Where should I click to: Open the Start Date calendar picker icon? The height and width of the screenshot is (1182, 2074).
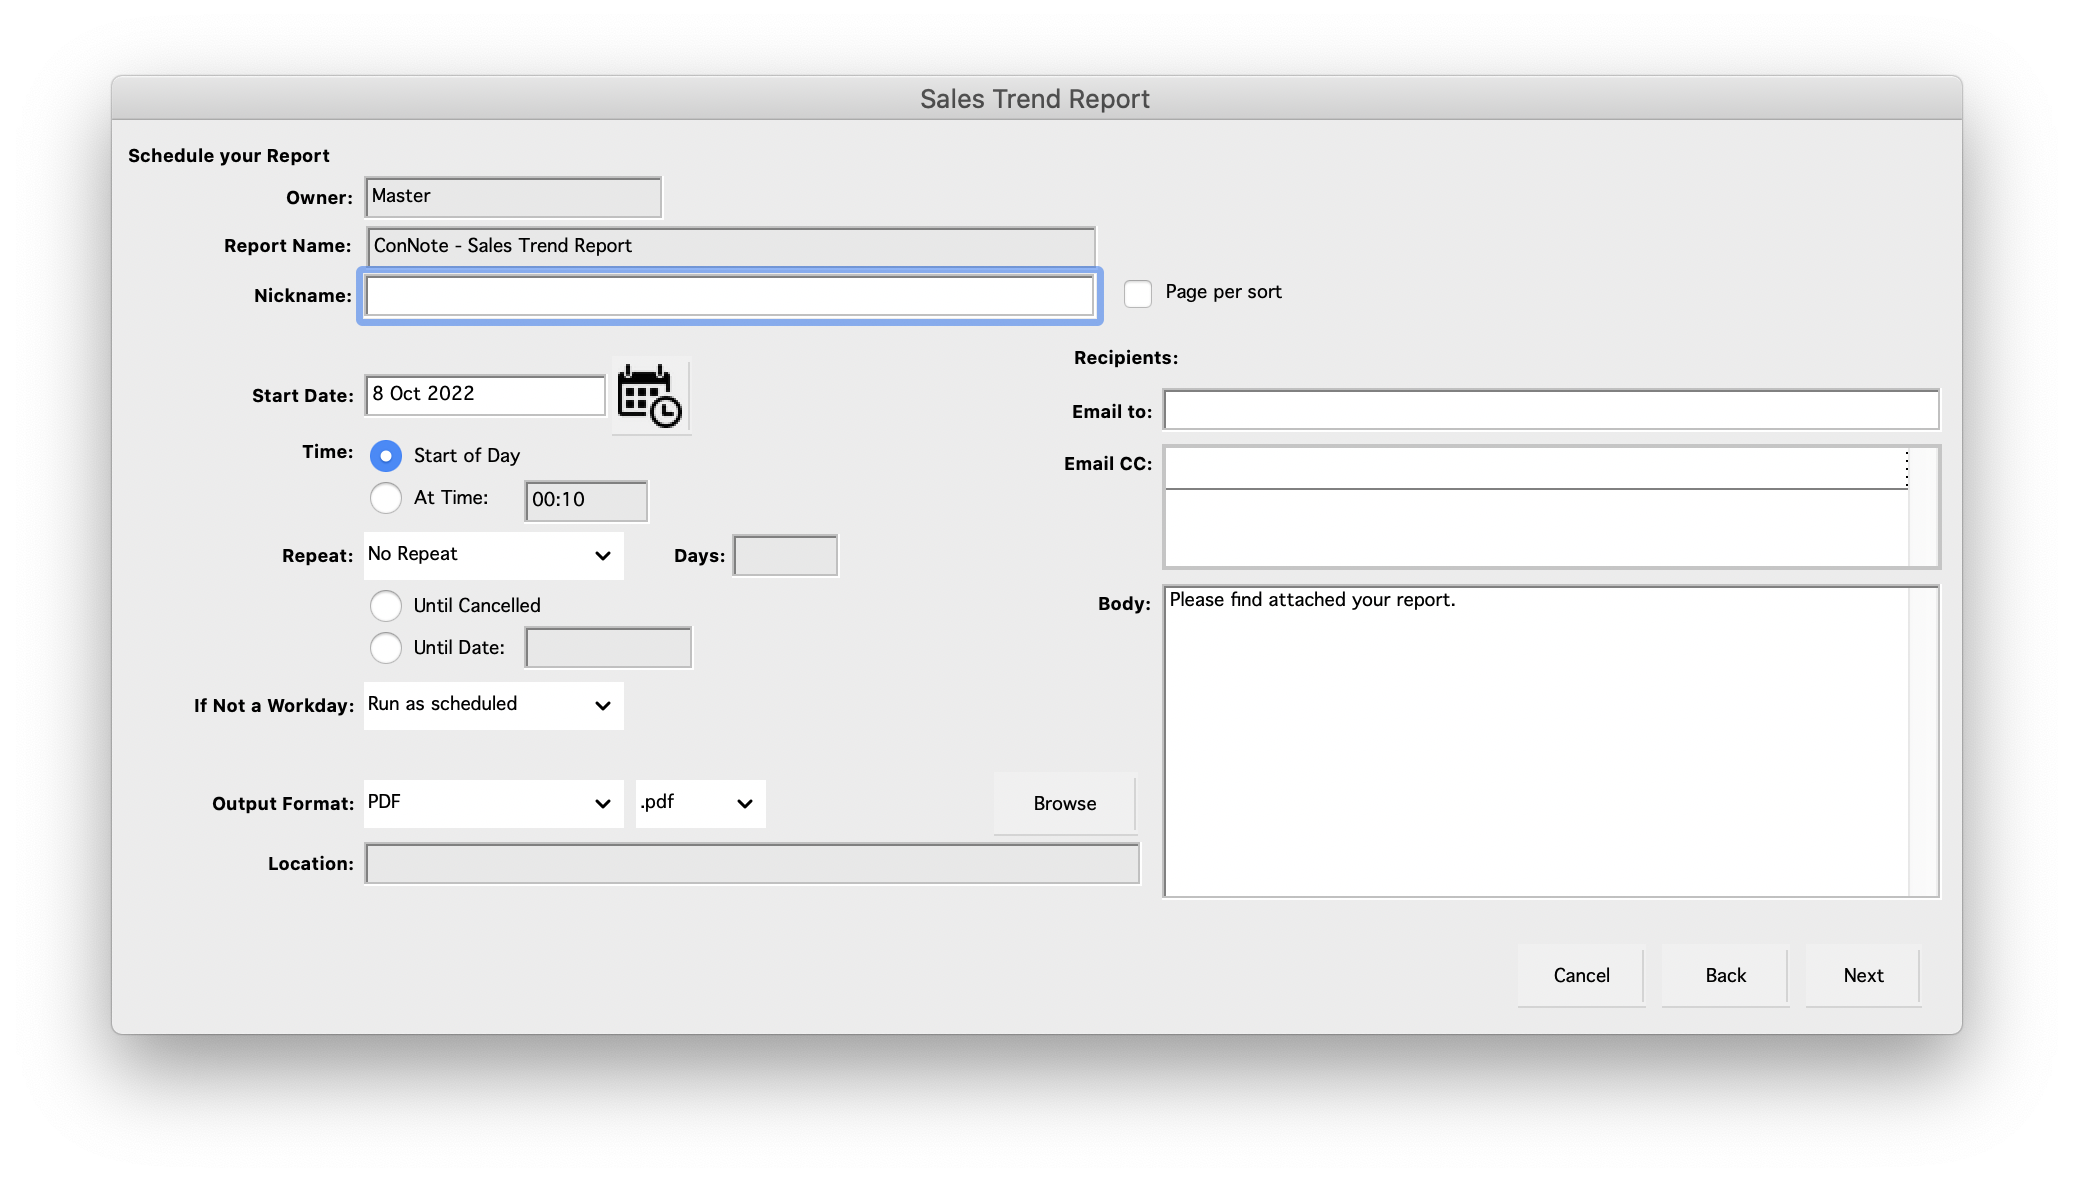click(649, 396)
